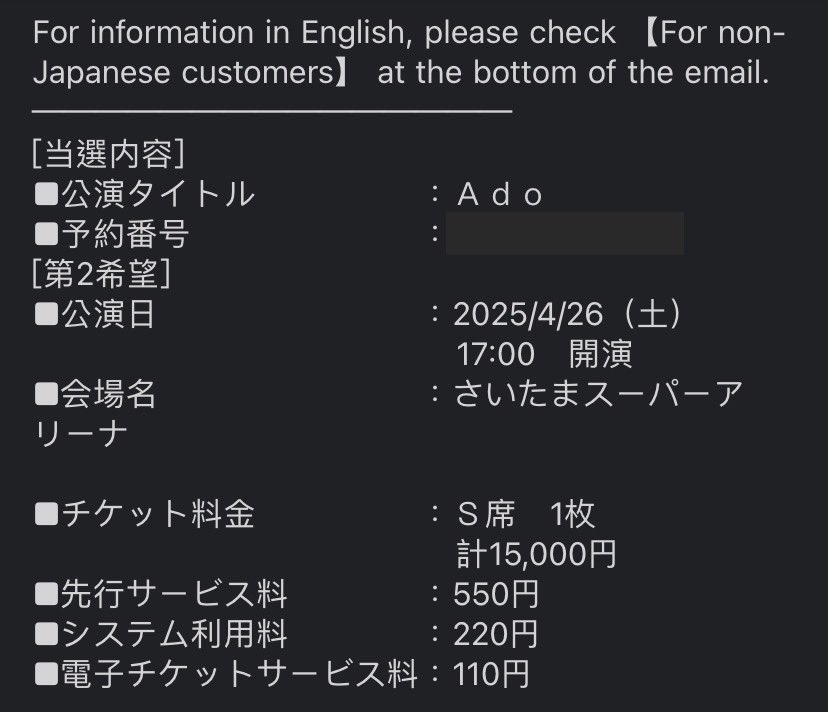Viewport: 828px width, 712px height.
Task: Click the square bullet beside チケット料金
Action: click(x=46, y=514)
